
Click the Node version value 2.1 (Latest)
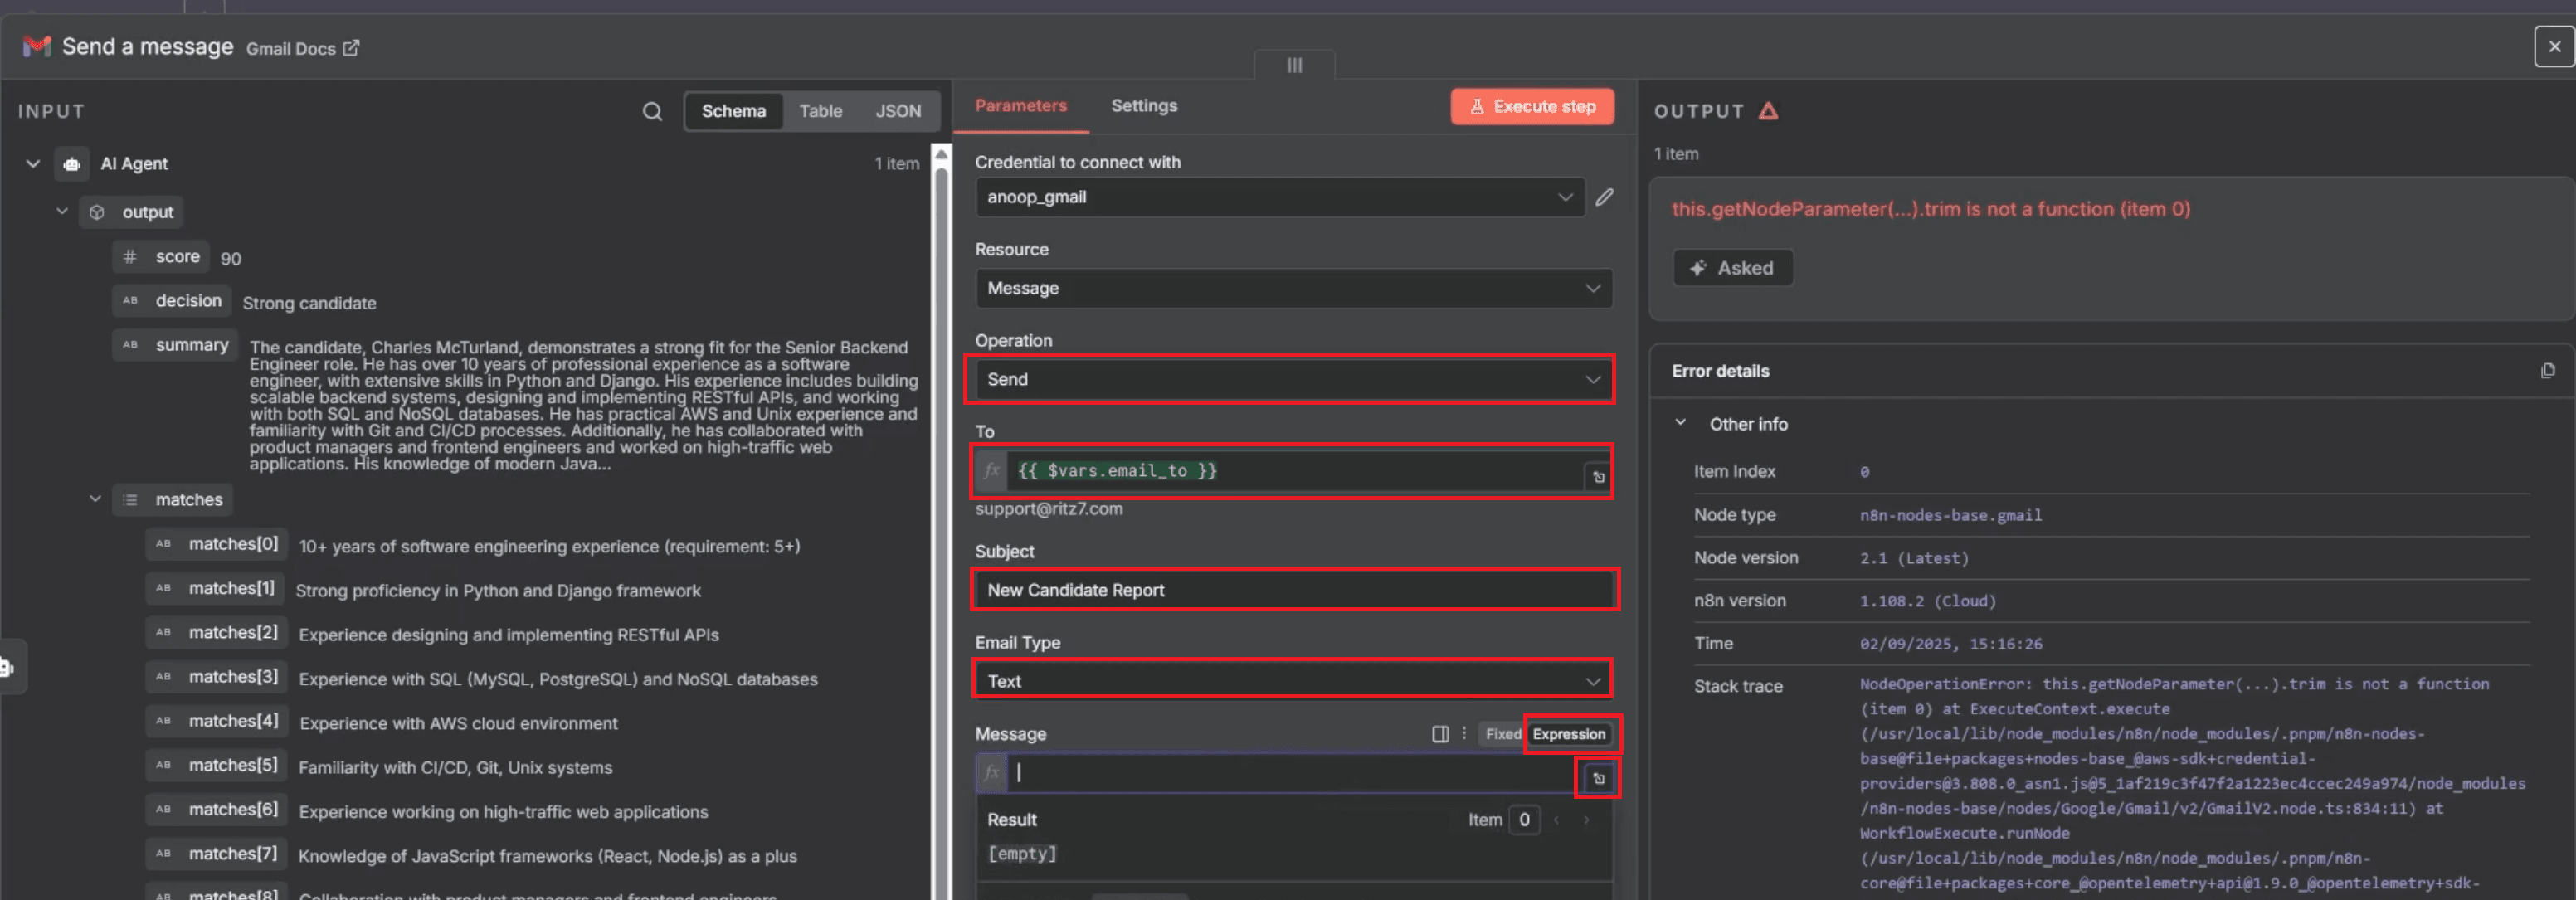pyautogui.click(x=1914, y=558)
